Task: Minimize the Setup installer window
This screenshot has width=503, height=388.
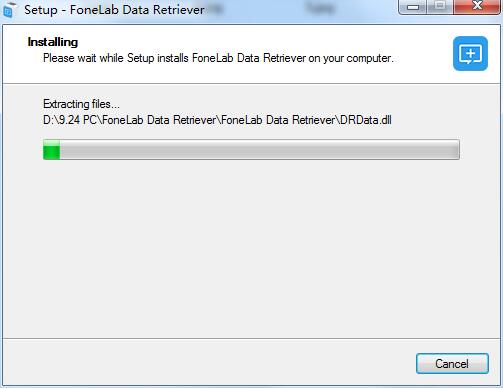Action: tap(413, 7)
